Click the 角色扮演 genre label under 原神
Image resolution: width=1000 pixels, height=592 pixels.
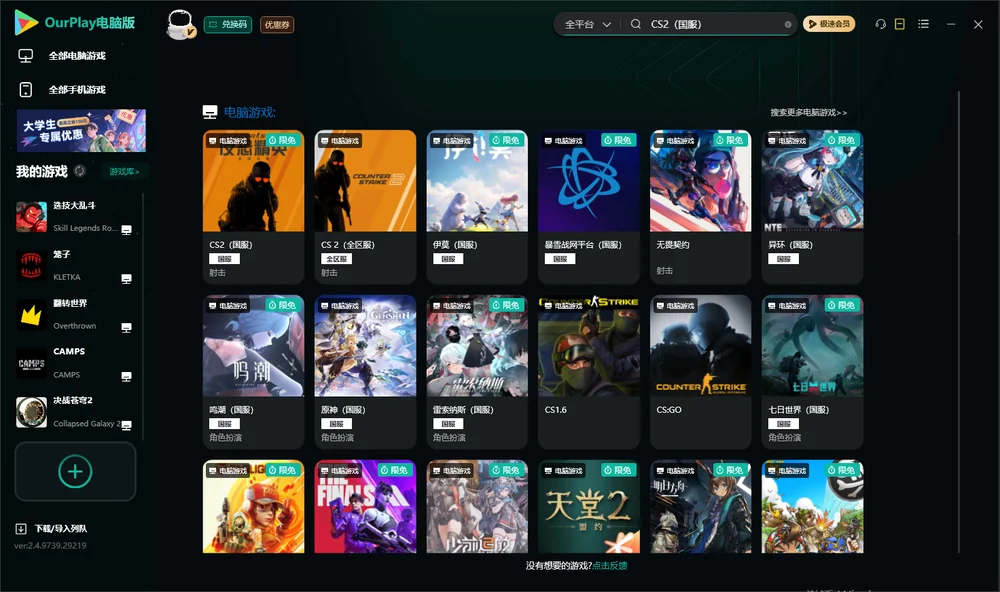337,438
